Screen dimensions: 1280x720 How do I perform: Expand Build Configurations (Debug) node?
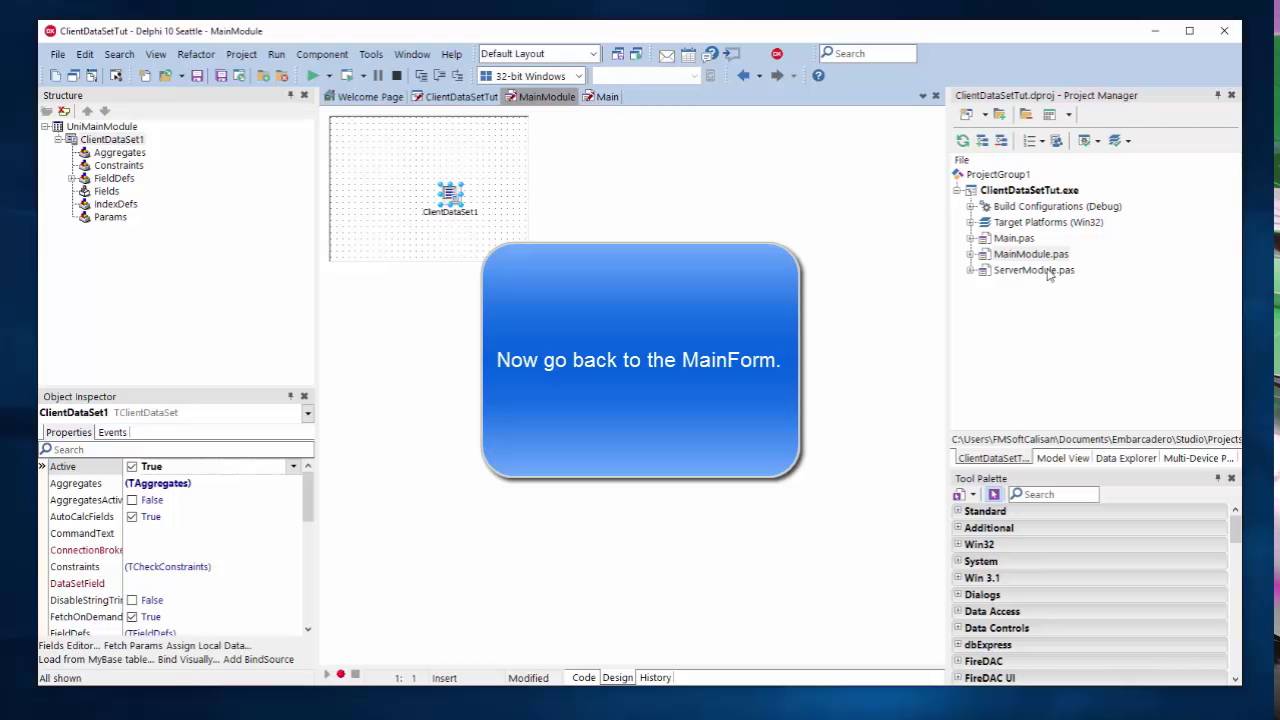(970, 206)
